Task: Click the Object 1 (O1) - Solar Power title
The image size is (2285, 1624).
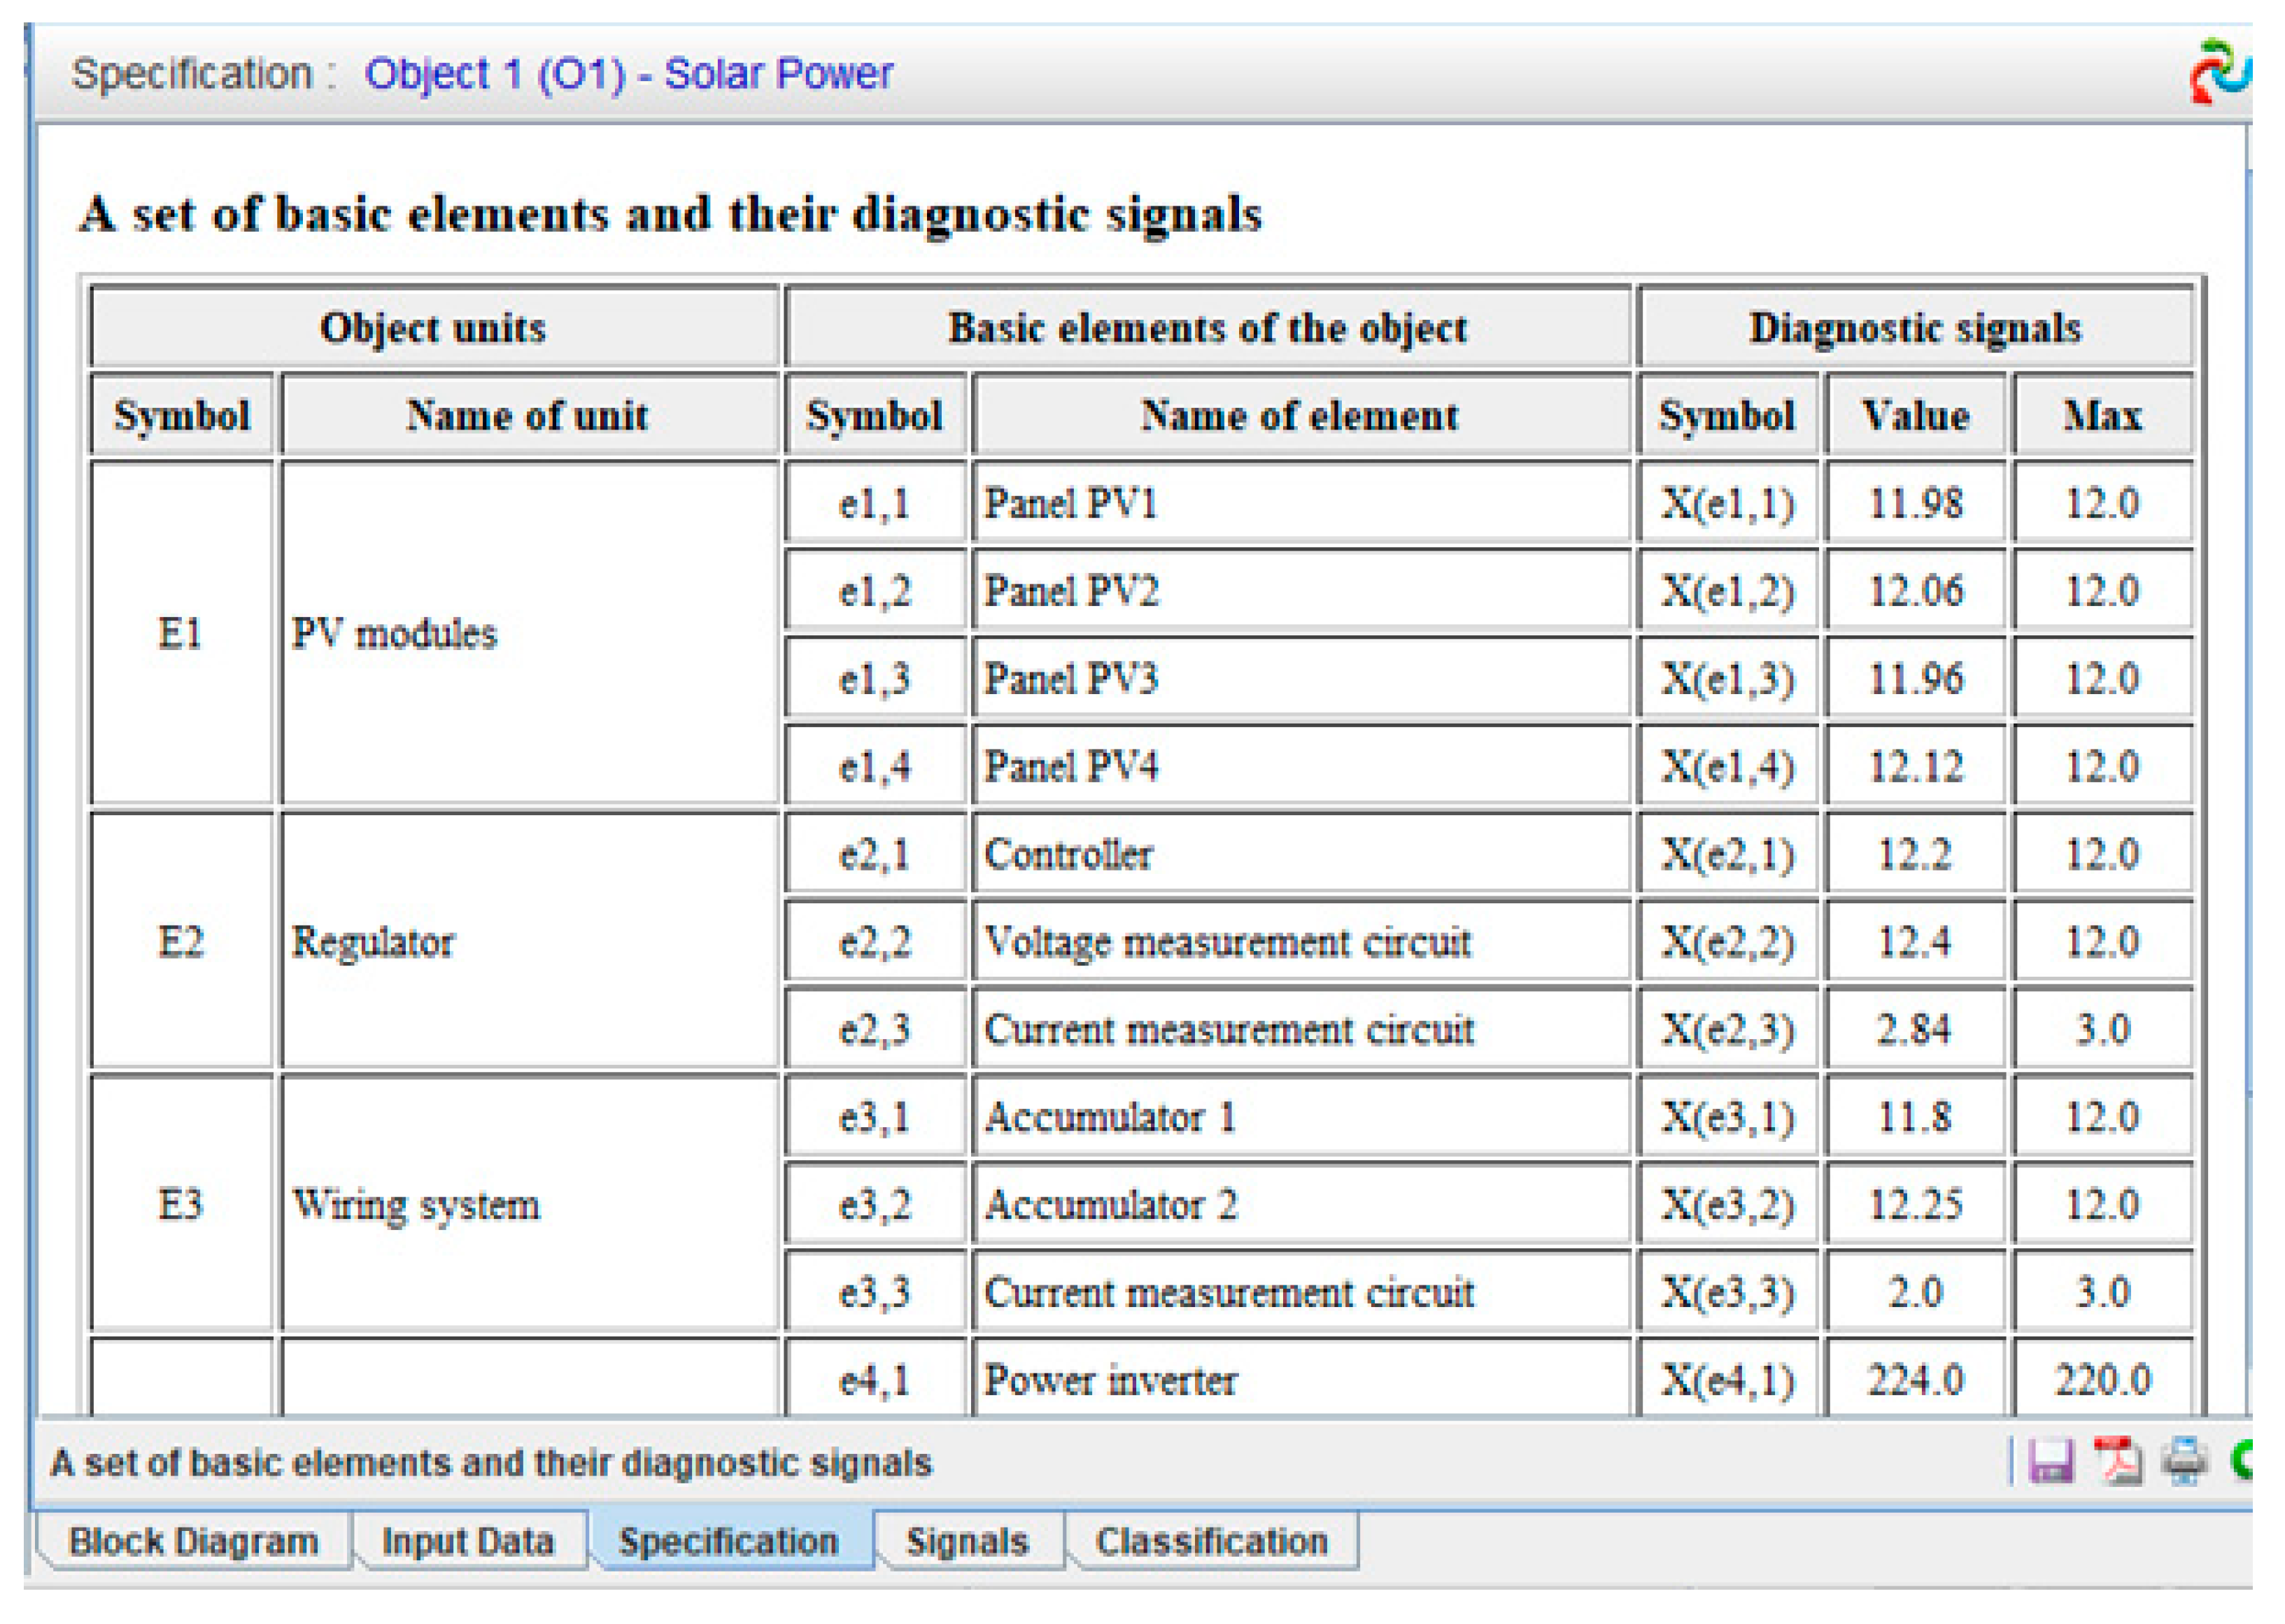Action: click(x=628, y=74)
